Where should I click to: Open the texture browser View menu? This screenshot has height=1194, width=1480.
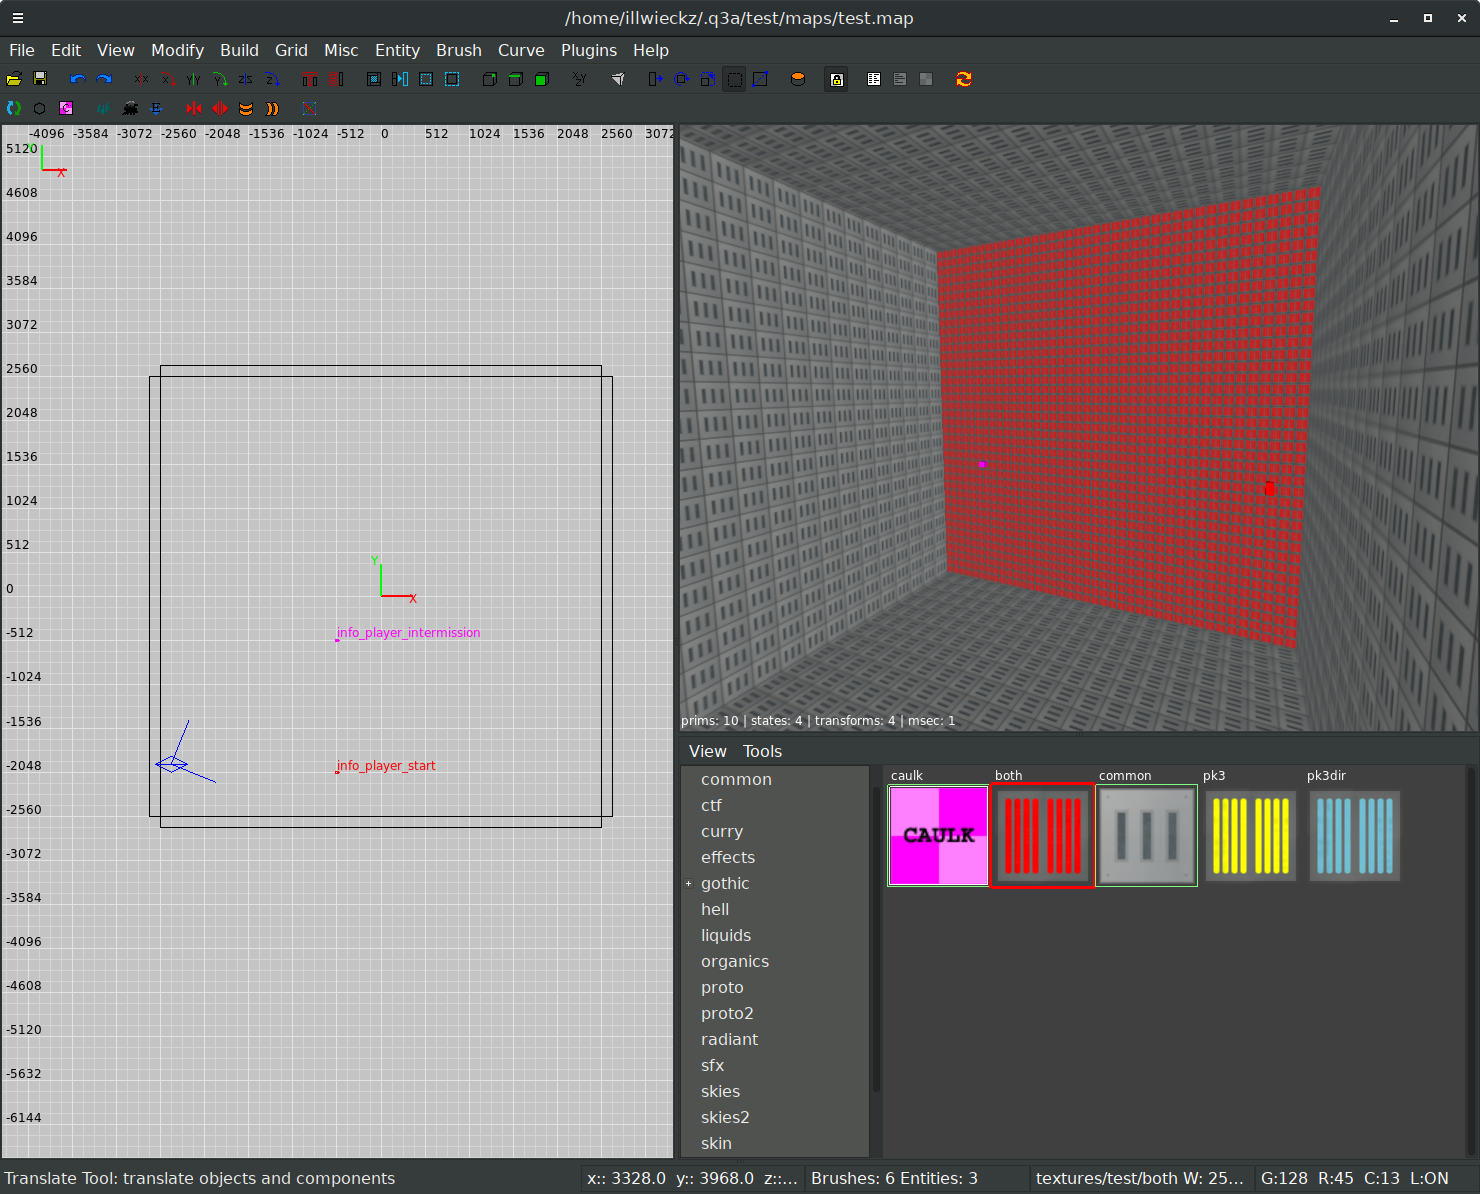(707, 751)
